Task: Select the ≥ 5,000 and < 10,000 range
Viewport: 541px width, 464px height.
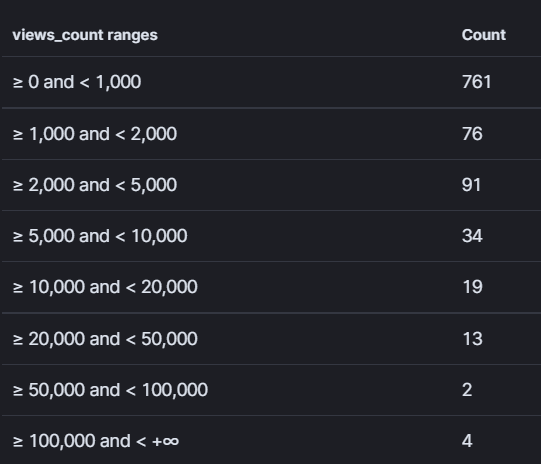Action: [x=100, y=236]
